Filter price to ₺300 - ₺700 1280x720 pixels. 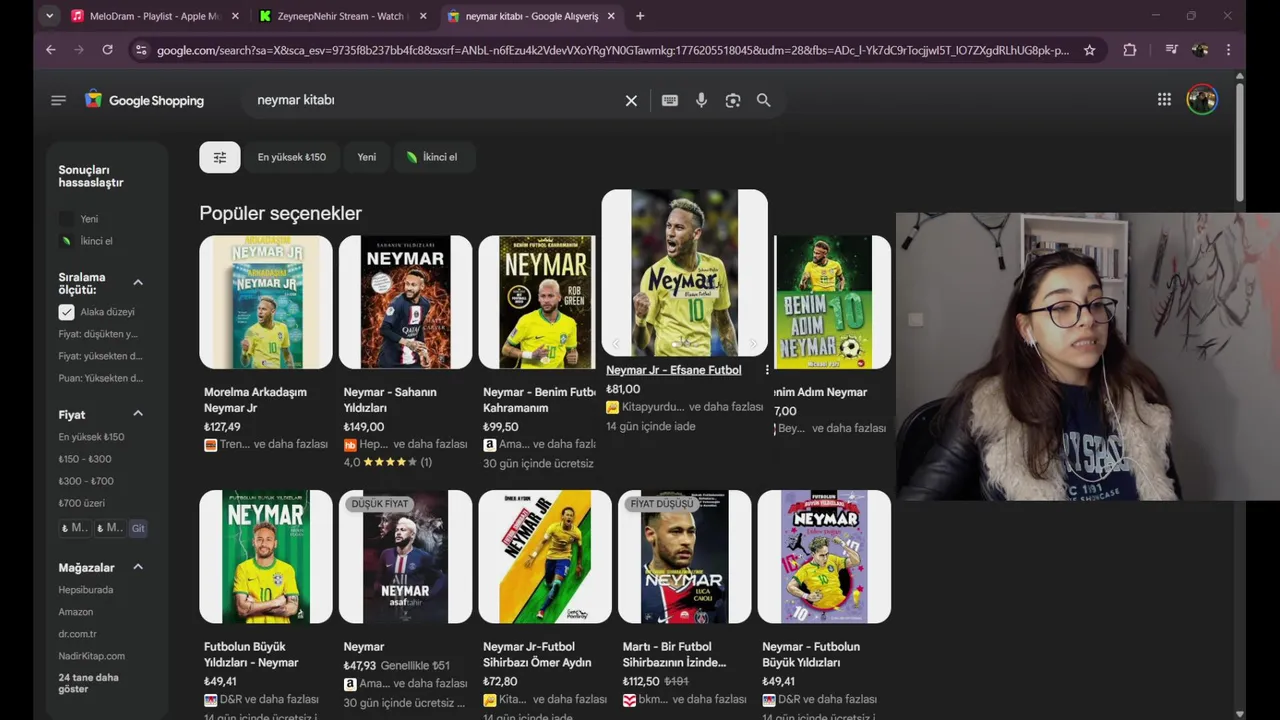pyautogui.click(x=86, y=481)
